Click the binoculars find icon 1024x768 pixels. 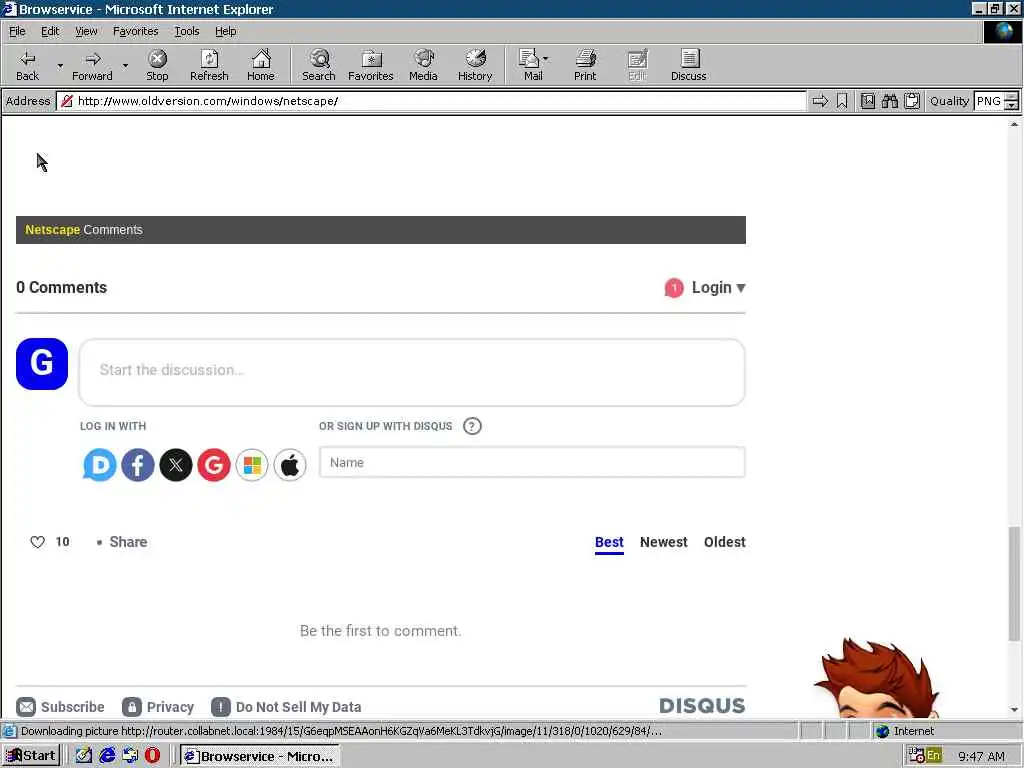coord(889,101)
